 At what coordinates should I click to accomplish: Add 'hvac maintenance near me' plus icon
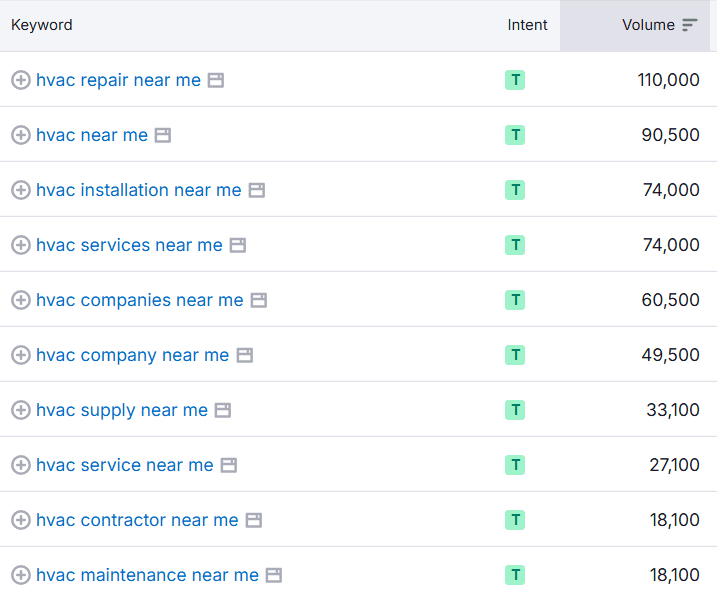point(21,575)
